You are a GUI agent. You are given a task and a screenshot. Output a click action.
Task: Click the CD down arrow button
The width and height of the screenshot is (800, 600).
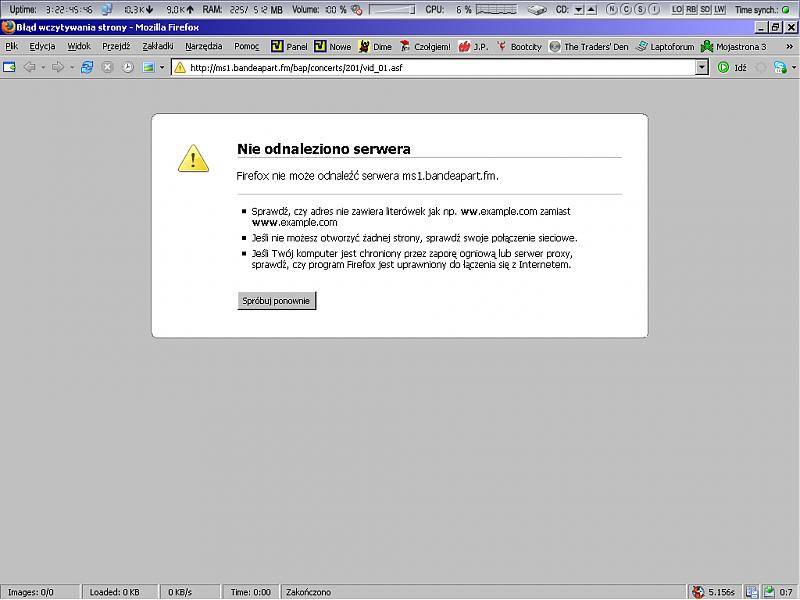(x=579, y=10)
